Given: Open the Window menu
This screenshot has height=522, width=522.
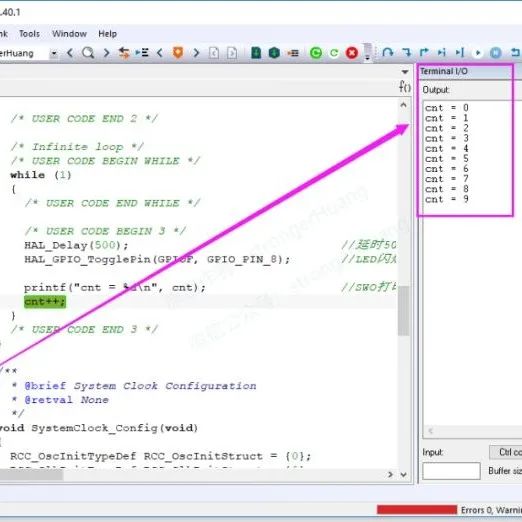Looking at the screenshot, I should [x=69, y=34].
